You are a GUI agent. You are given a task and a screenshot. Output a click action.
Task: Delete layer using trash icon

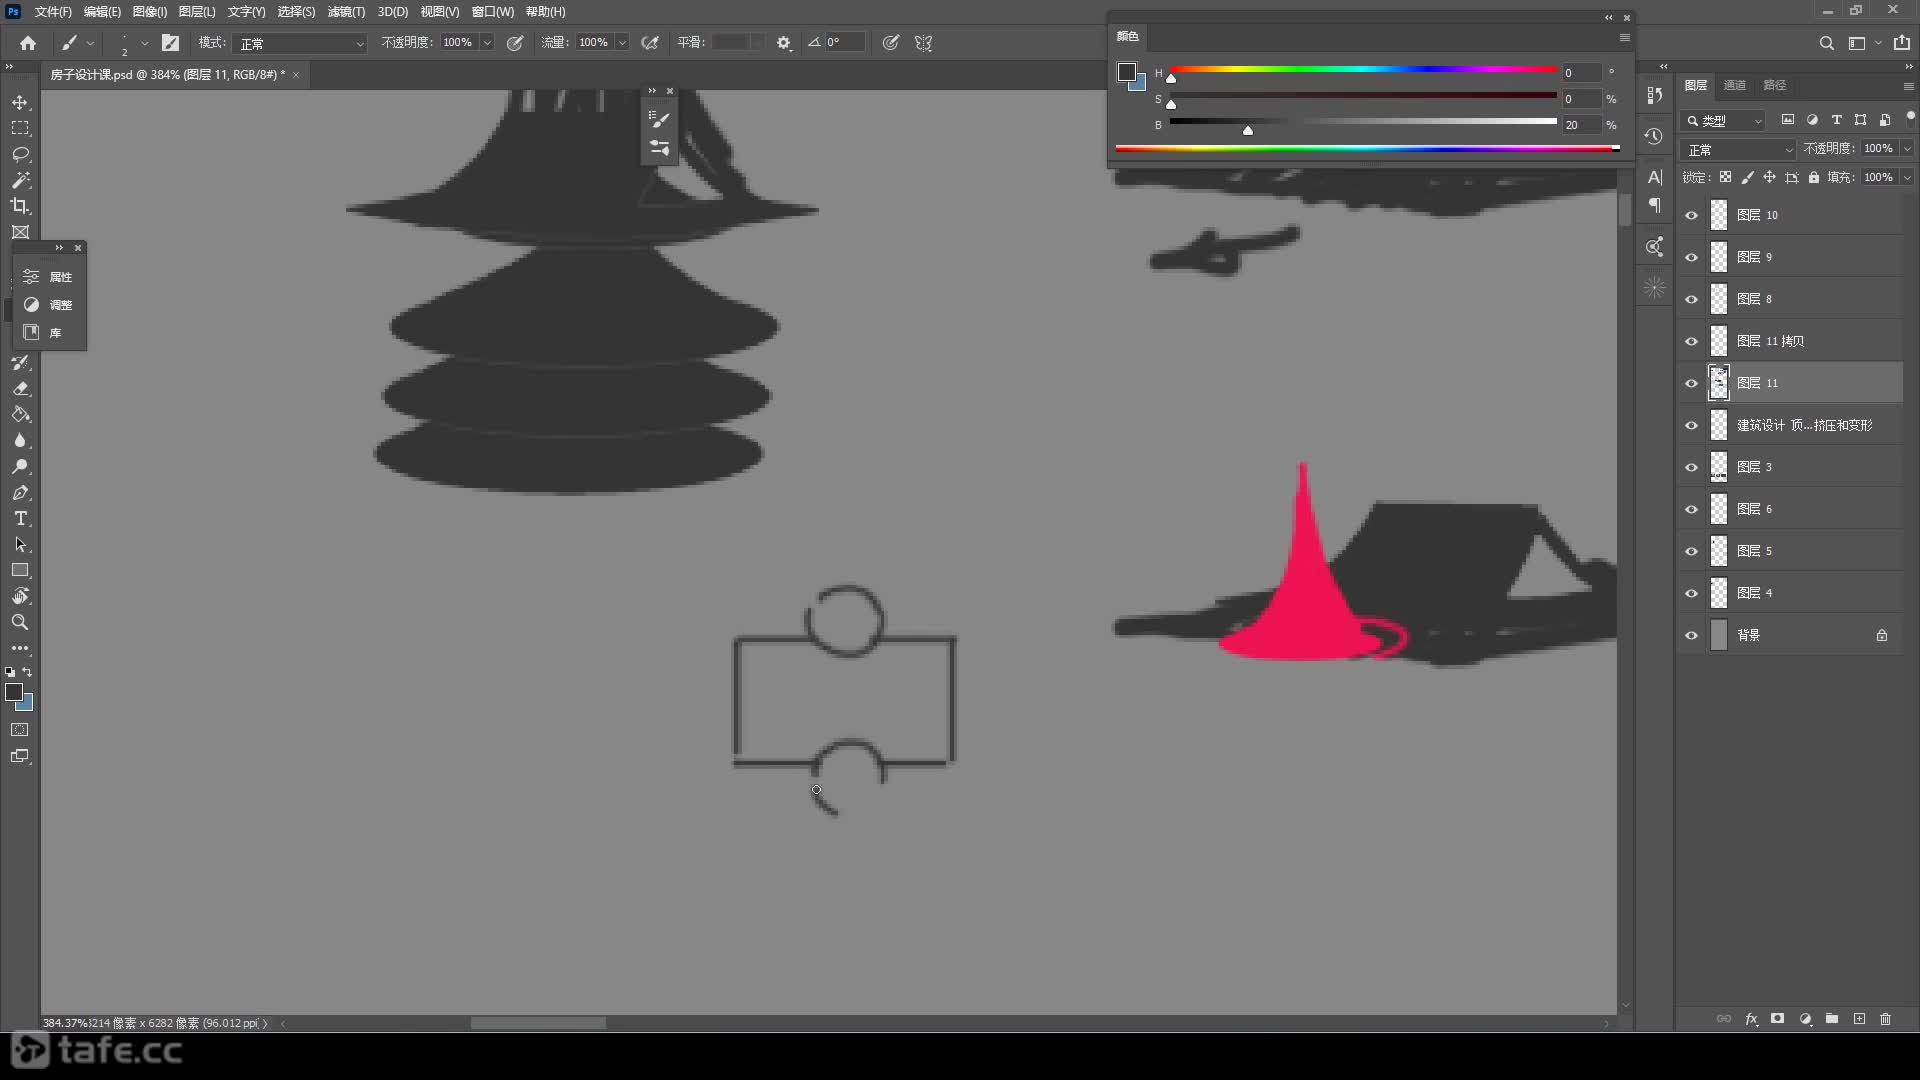point(1885,1019)
